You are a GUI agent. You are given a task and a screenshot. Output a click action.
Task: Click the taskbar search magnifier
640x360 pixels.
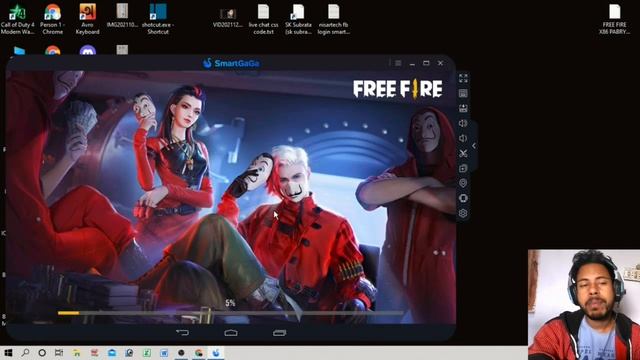[x=25, y=353]
